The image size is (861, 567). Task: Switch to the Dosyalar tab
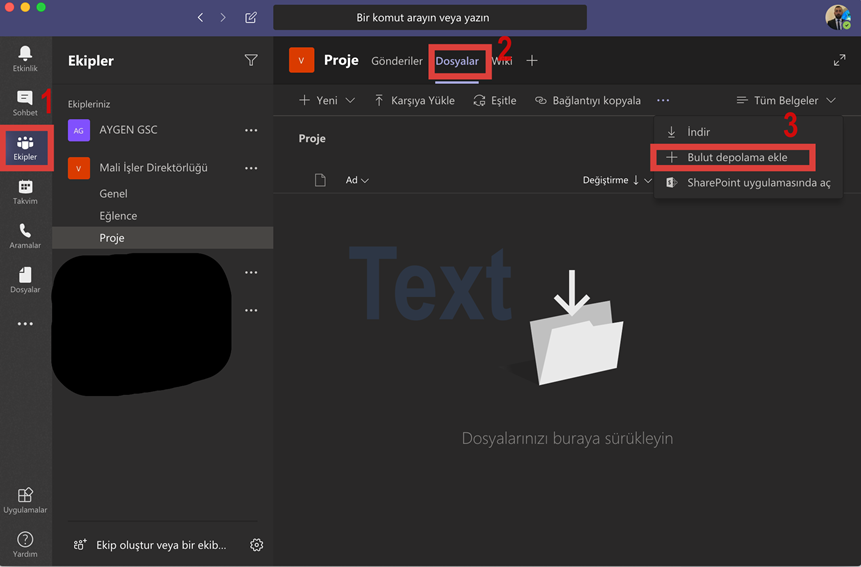[x=457, y=61]
